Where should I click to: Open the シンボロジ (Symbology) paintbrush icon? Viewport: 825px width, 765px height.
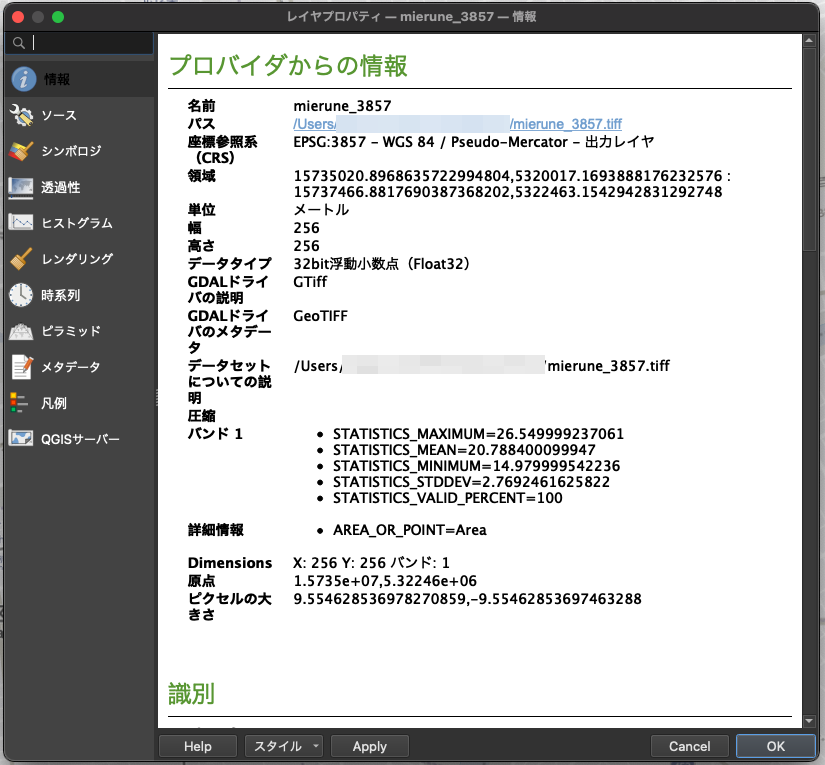coord(24,152)
